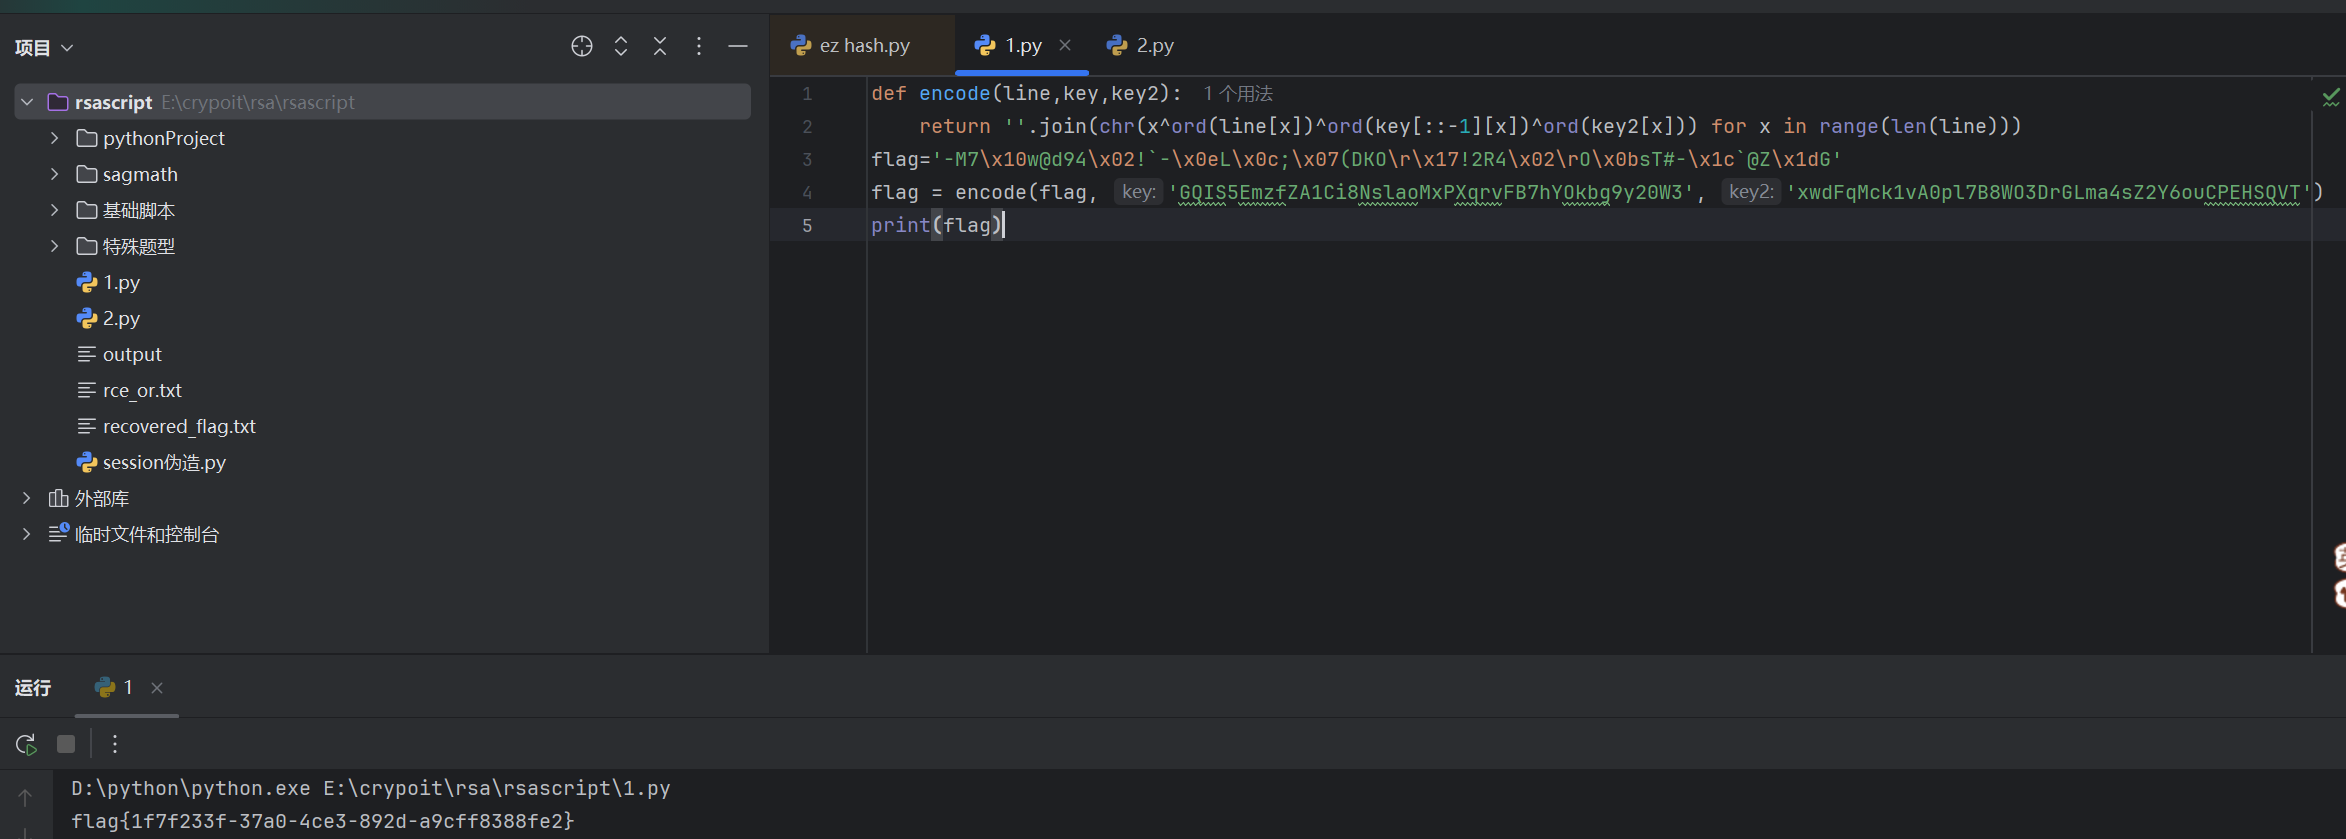Image resolution: width=2346 pixels, height=839 pixels.
Task: Switch to 2.py editor tab
Action: [x=1141, y=45]
